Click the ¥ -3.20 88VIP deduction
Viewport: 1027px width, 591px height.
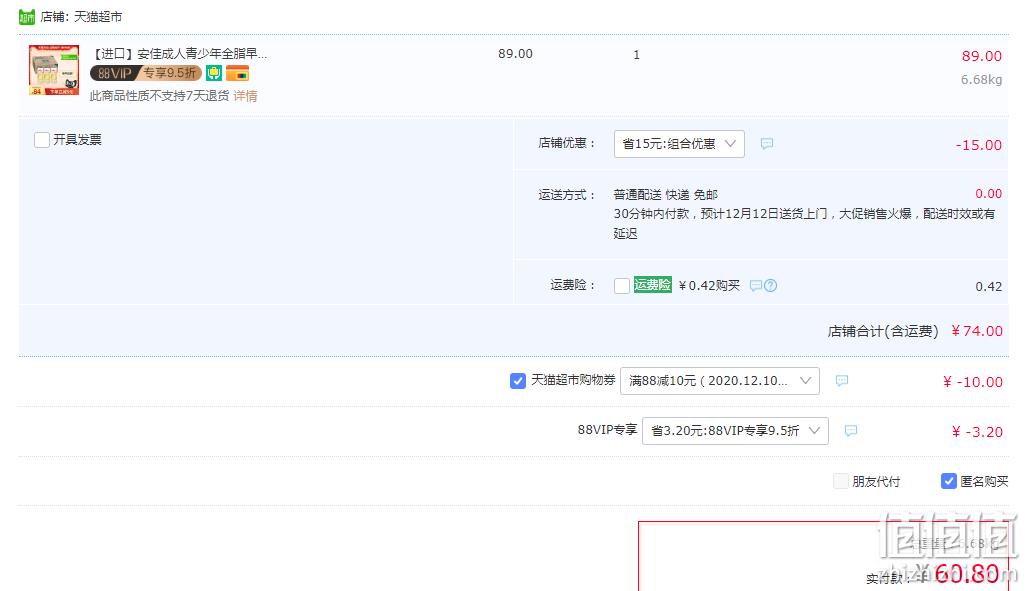coord(977,432)
